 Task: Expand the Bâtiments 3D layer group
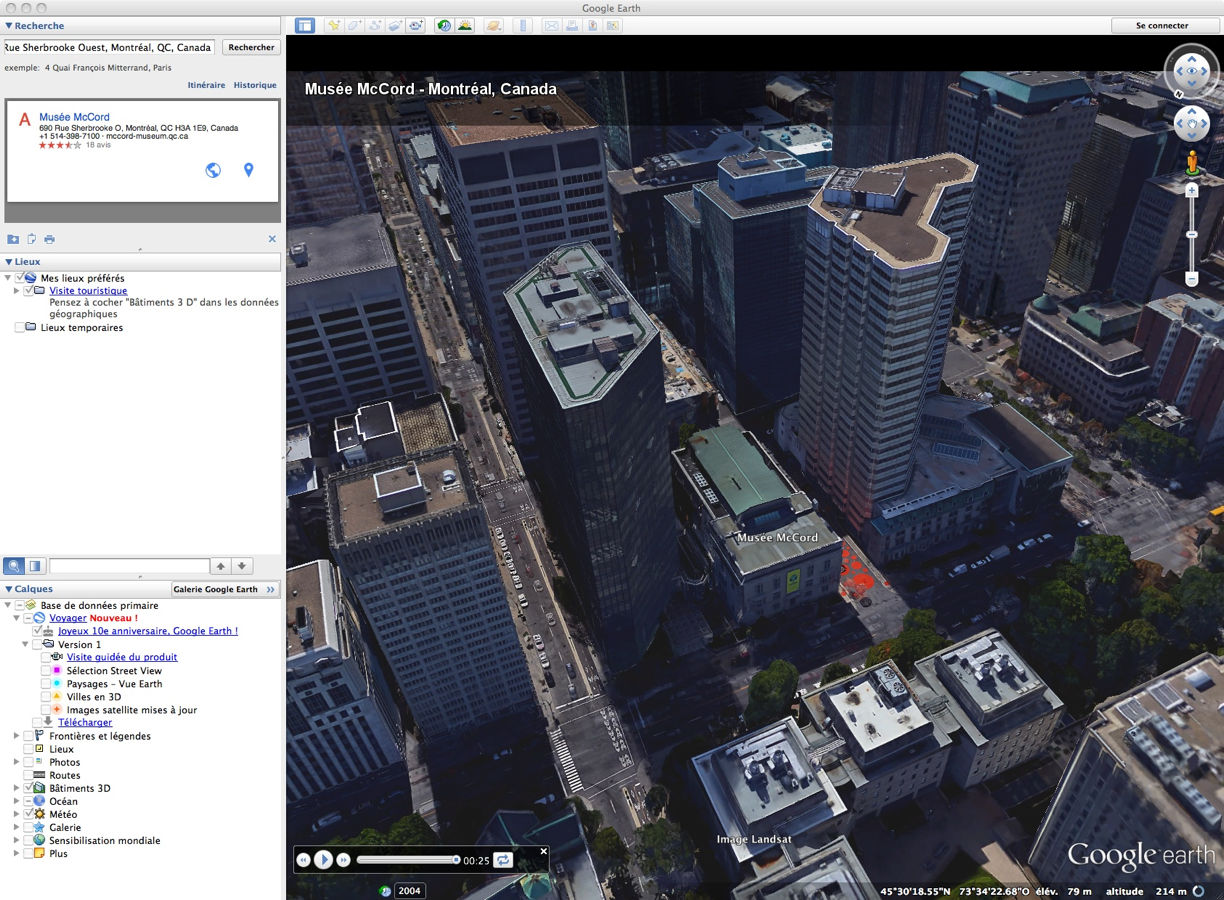click(16, 788)
